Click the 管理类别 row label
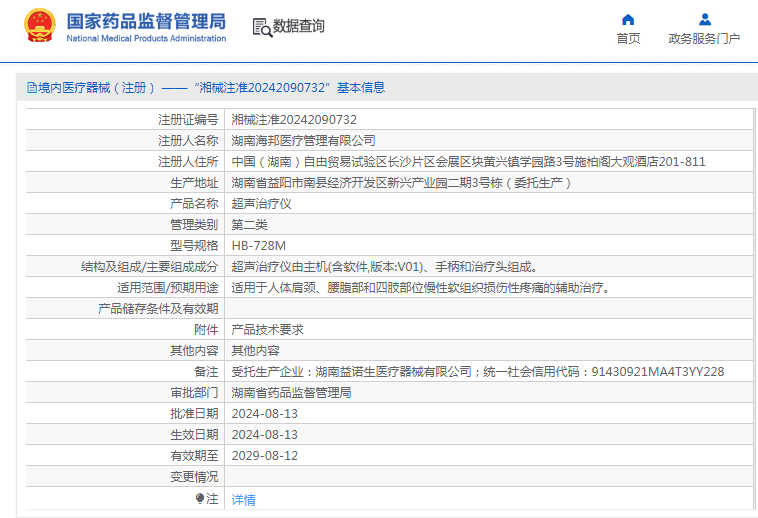Viewport: 758px width, 518px height. point(194,225)
